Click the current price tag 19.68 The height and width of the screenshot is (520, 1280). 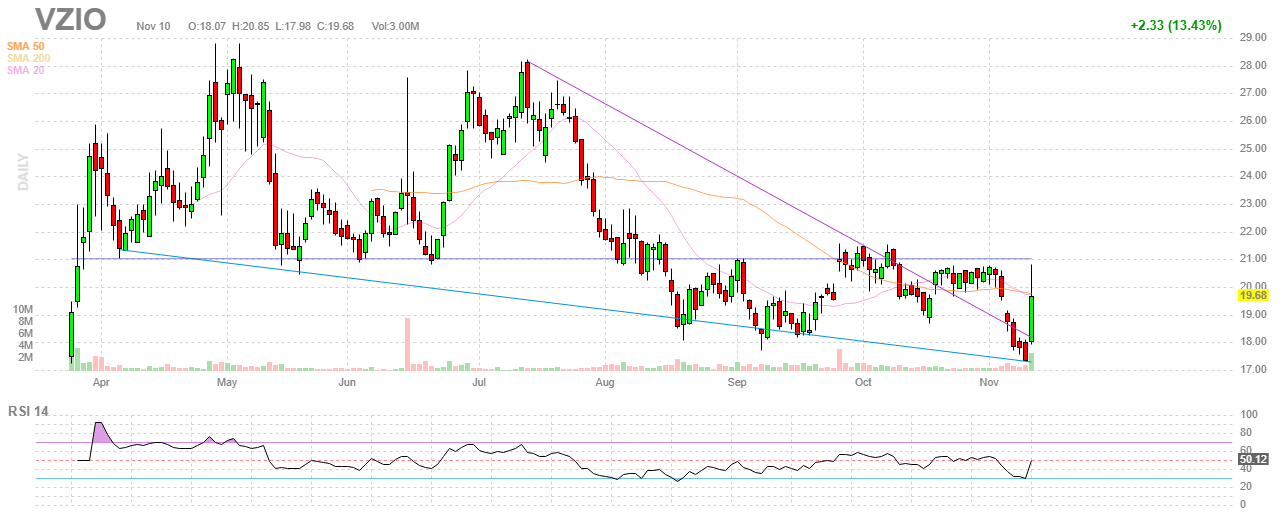click(x=1252, y=296)
